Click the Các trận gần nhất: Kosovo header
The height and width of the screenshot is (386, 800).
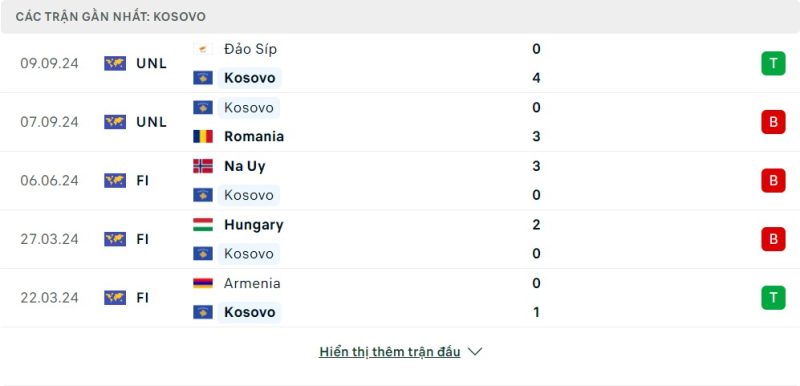(111, 17)
